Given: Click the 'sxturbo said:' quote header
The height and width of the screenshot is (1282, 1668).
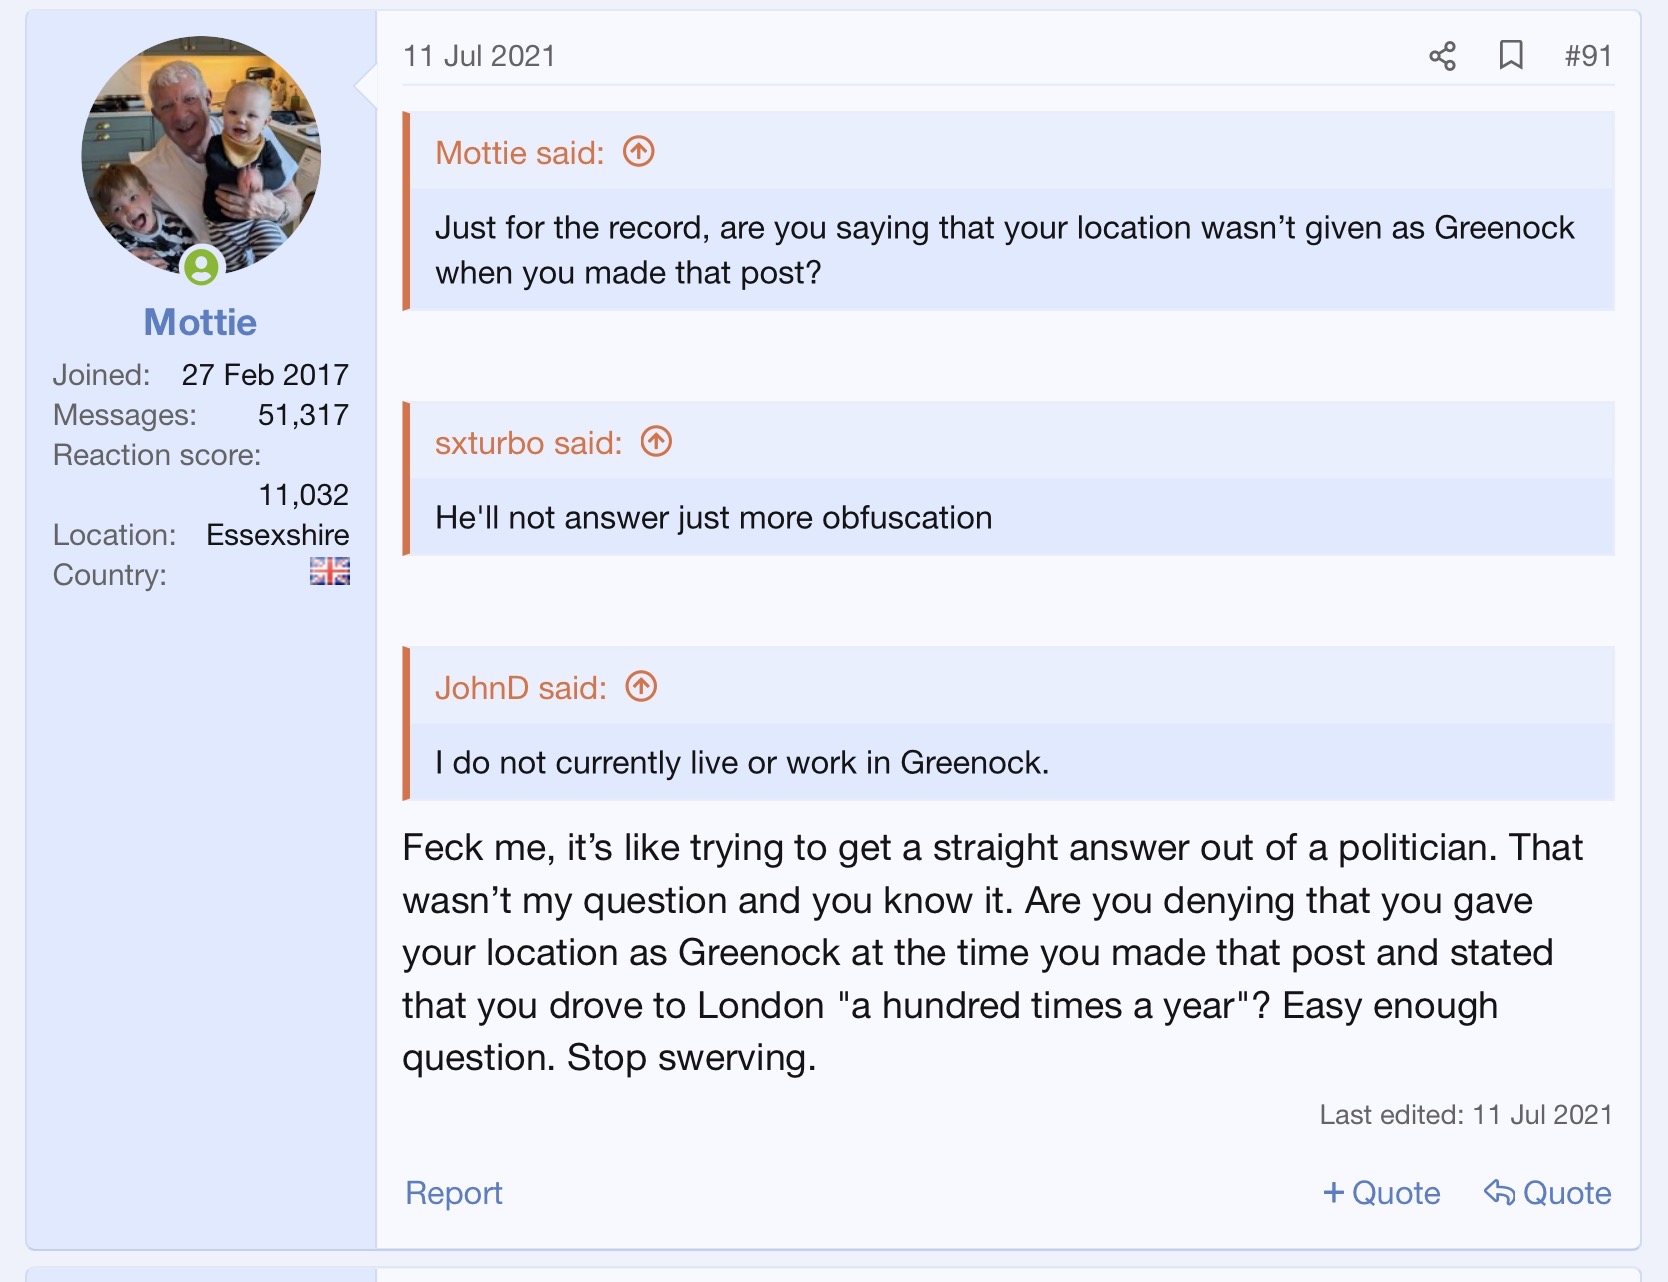Looking at the screenshot, I should 528,443.
